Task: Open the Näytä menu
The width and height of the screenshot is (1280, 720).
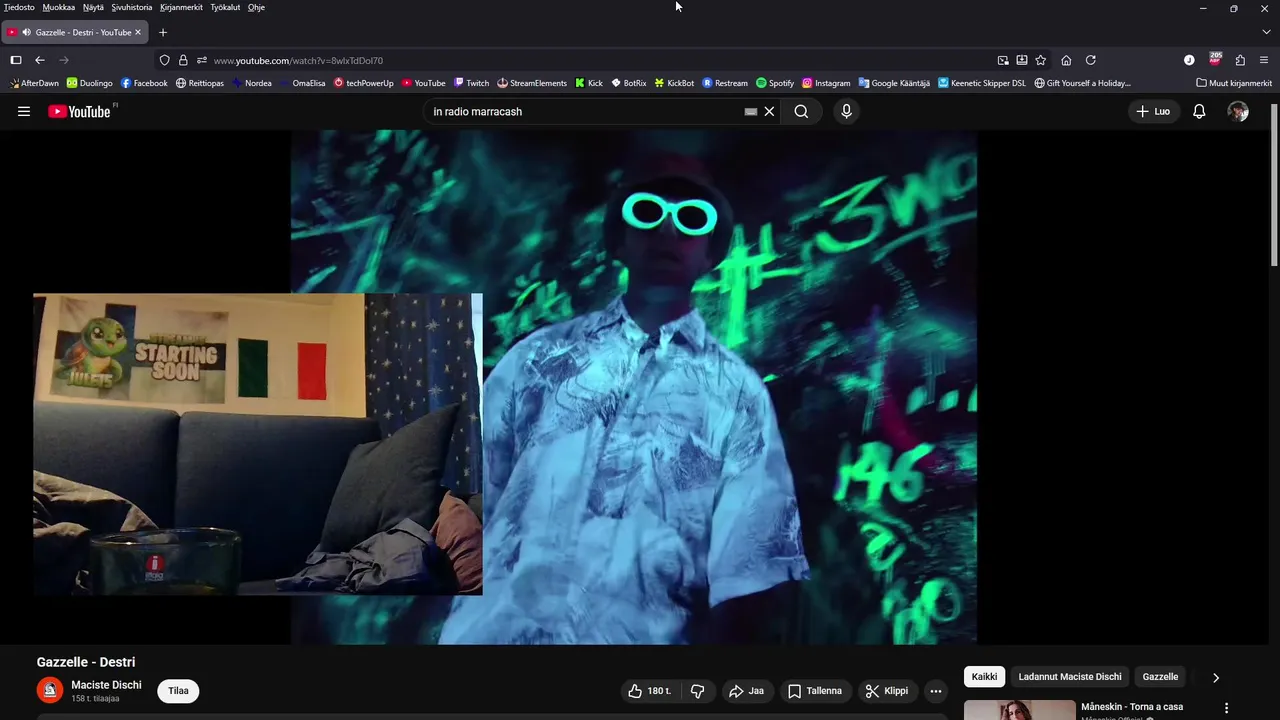Action: coord(93,7)
